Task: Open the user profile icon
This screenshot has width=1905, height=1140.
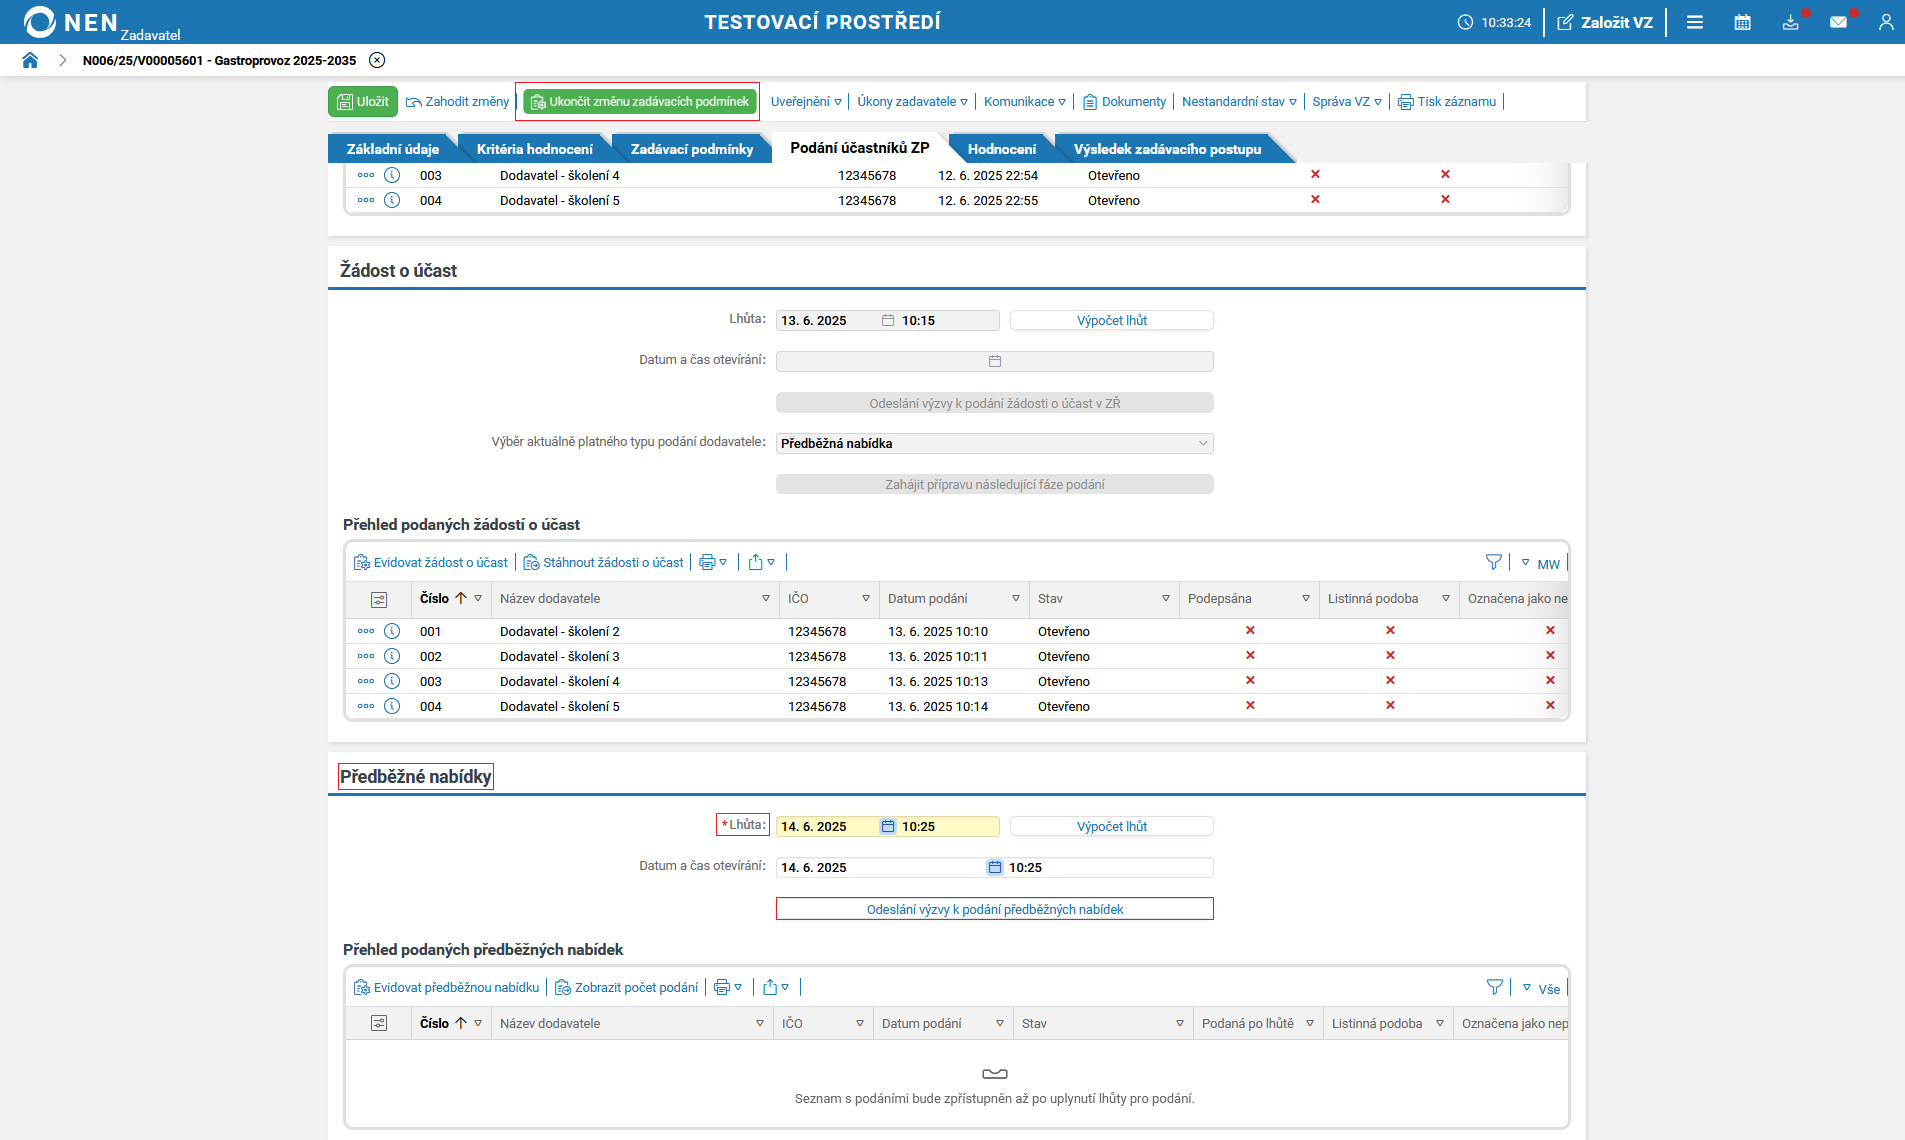Action: [1885, 22]
